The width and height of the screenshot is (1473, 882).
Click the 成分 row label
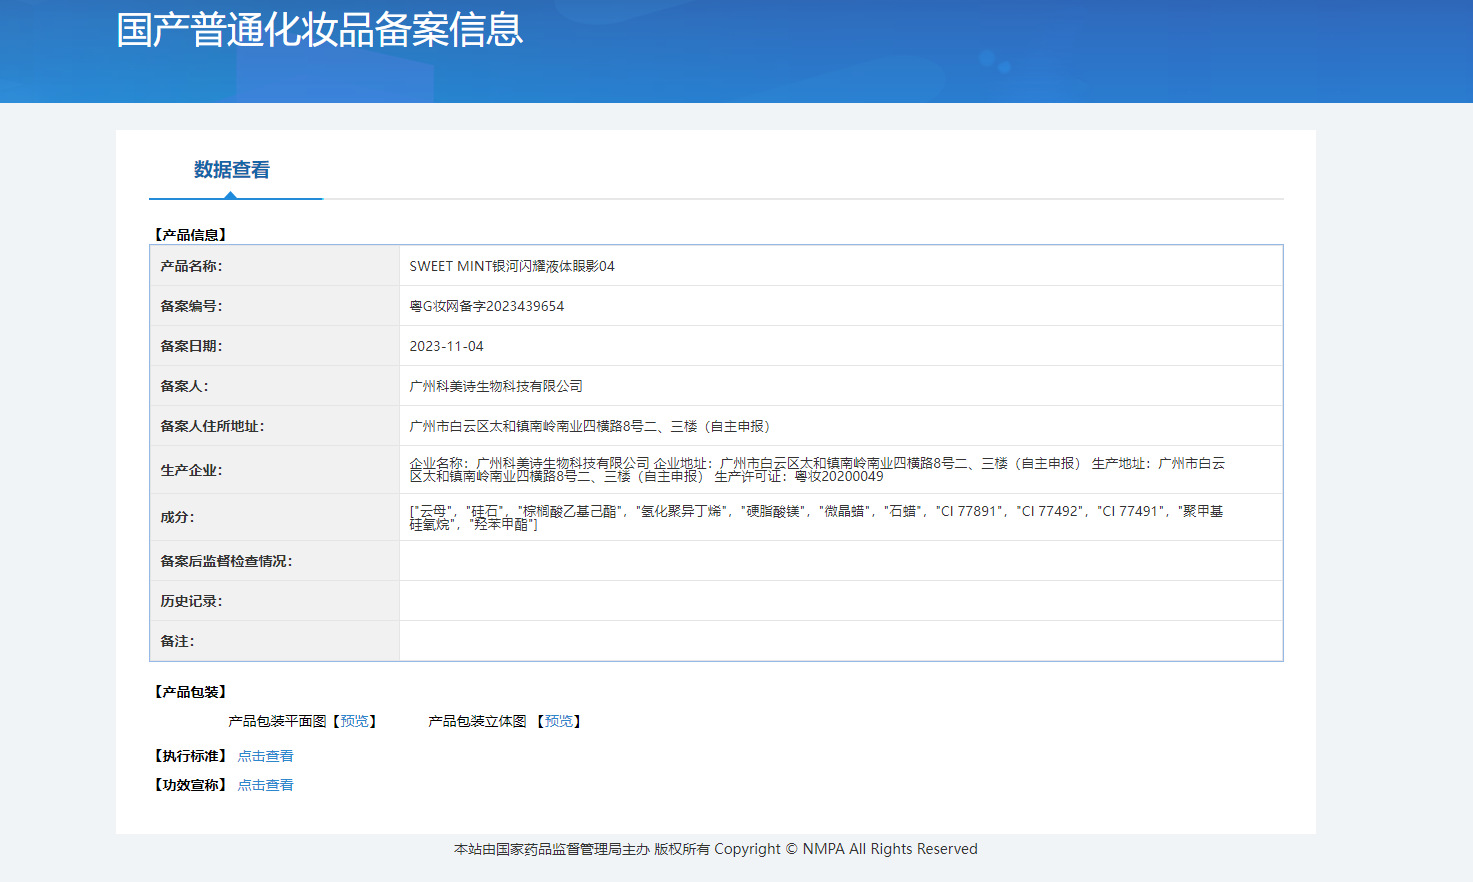coord(177,517)
